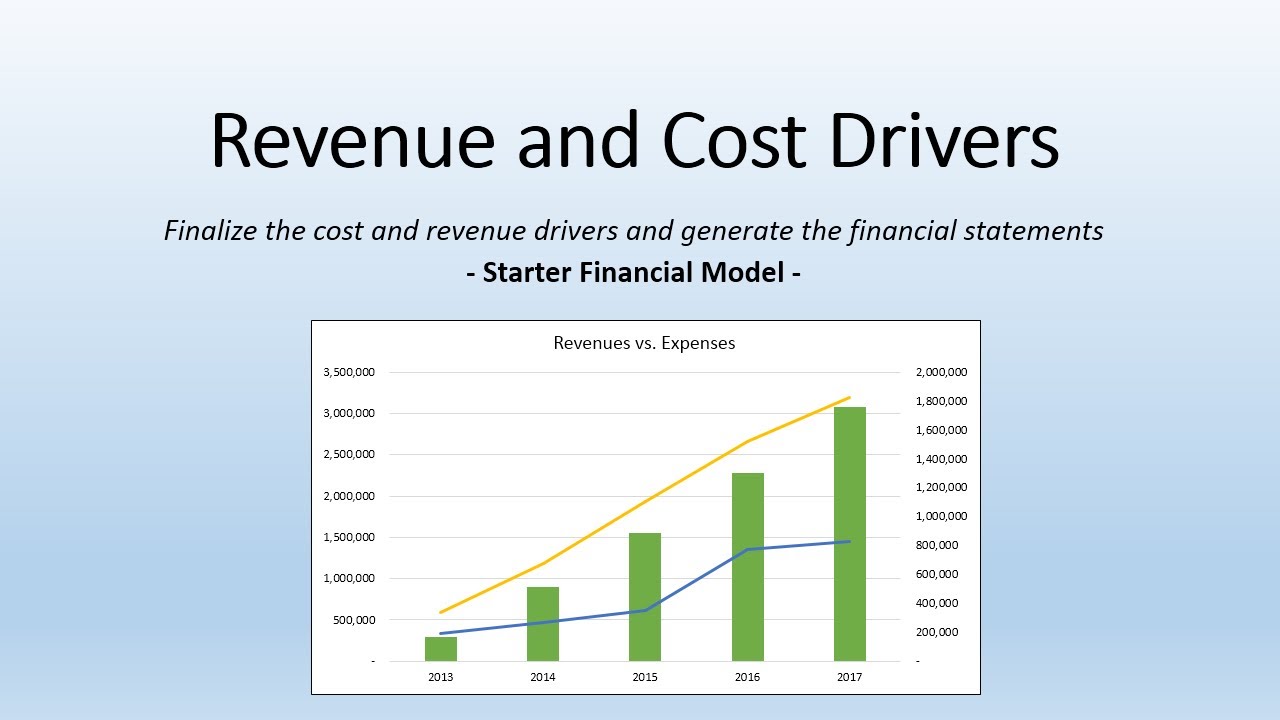Click the 2,500,000 left axis label
The image size is (1280, 720).
click(349, 454)
